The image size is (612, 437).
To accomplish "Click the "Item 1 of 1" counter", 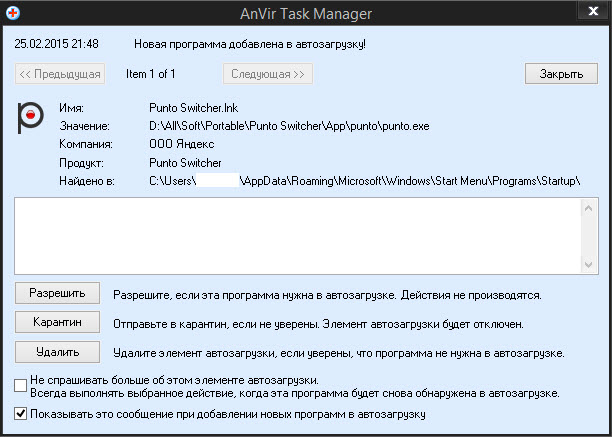I will (151, 74).
